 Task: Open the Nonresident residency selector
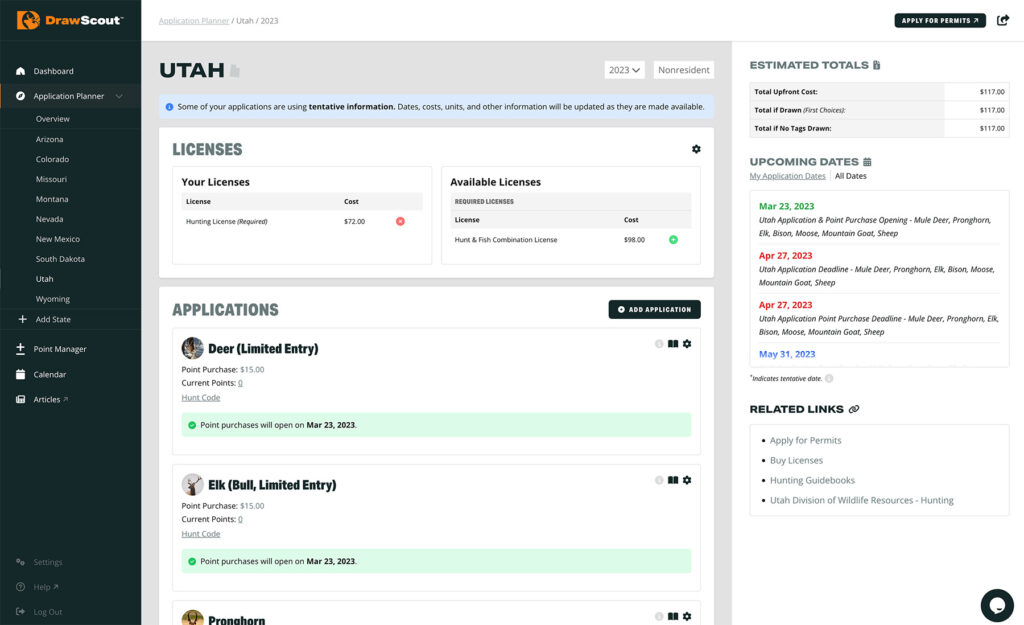(x=684, y=70)
